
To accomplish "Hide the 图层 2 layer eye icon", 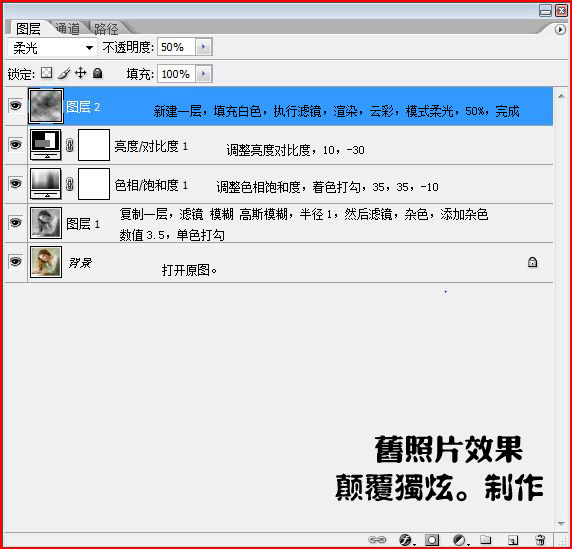I will (x=15, y=106).
